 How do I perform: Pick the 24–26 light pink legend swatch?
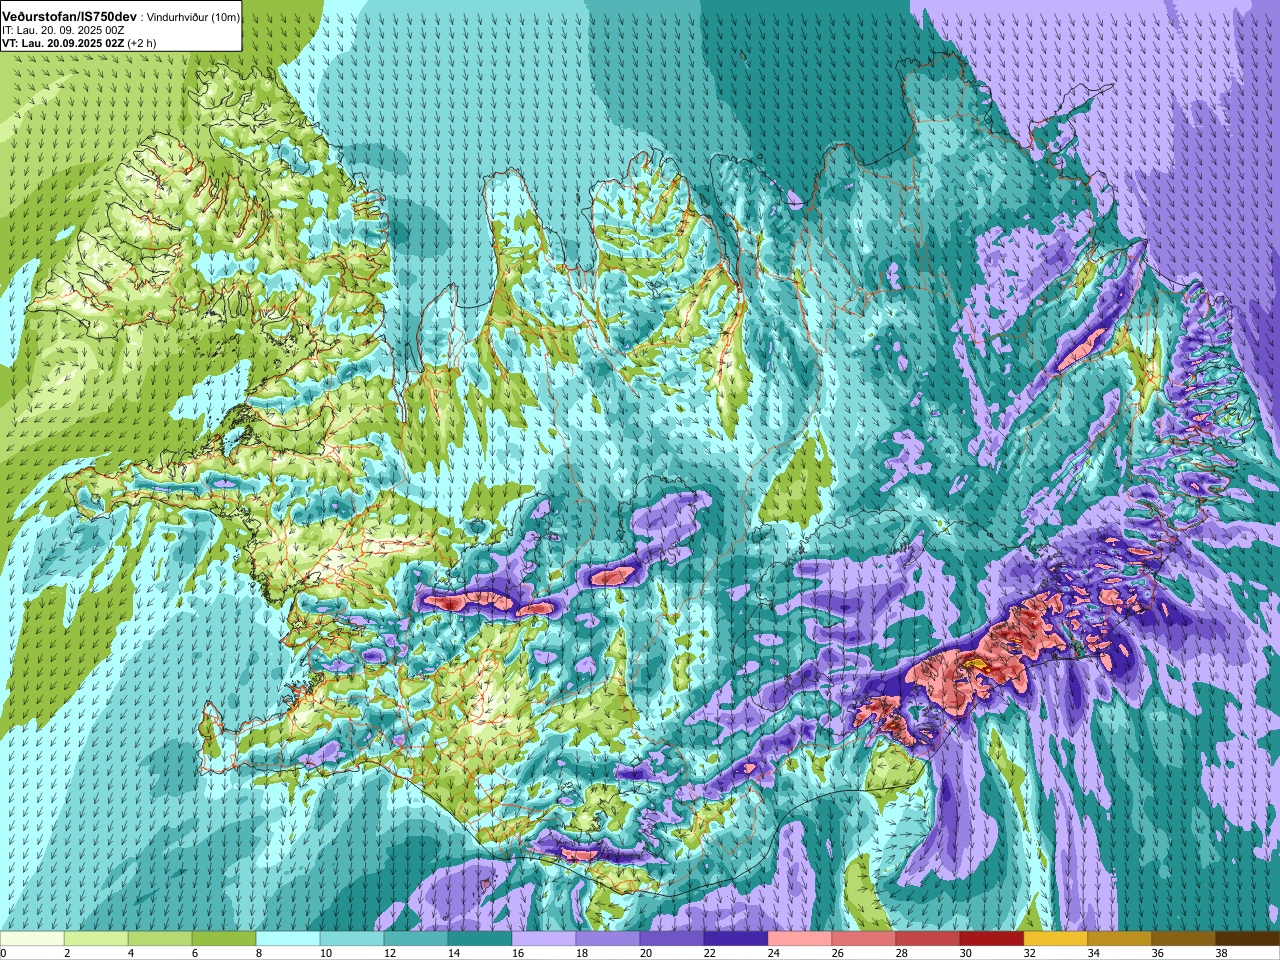click(x=800, y=940)
